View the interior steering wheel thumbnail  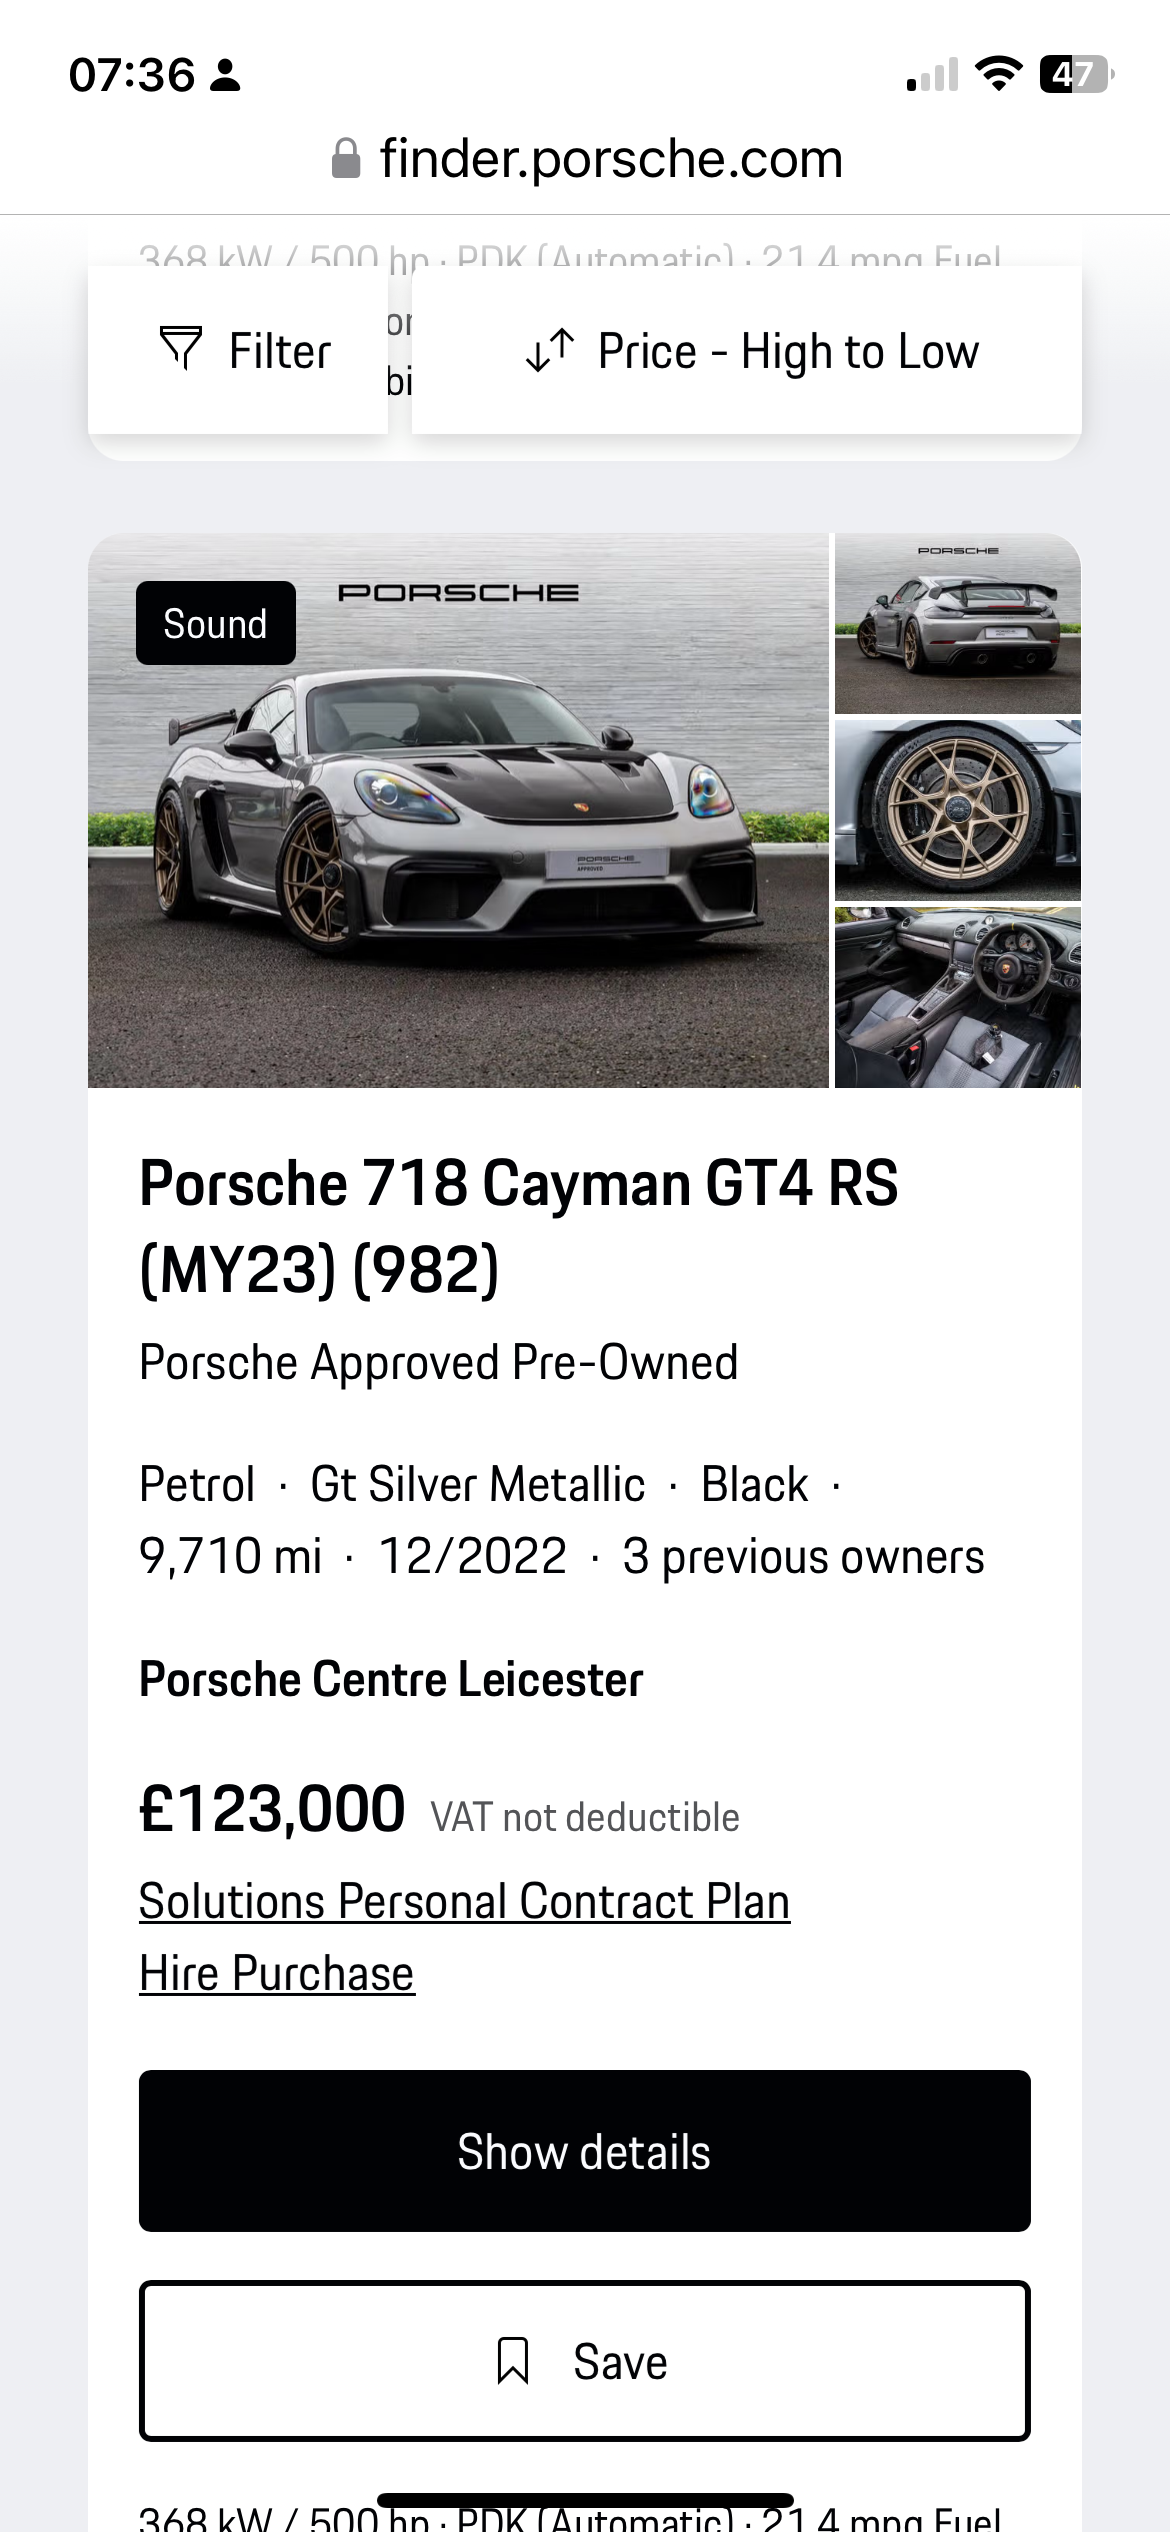[x=958, y=997]
